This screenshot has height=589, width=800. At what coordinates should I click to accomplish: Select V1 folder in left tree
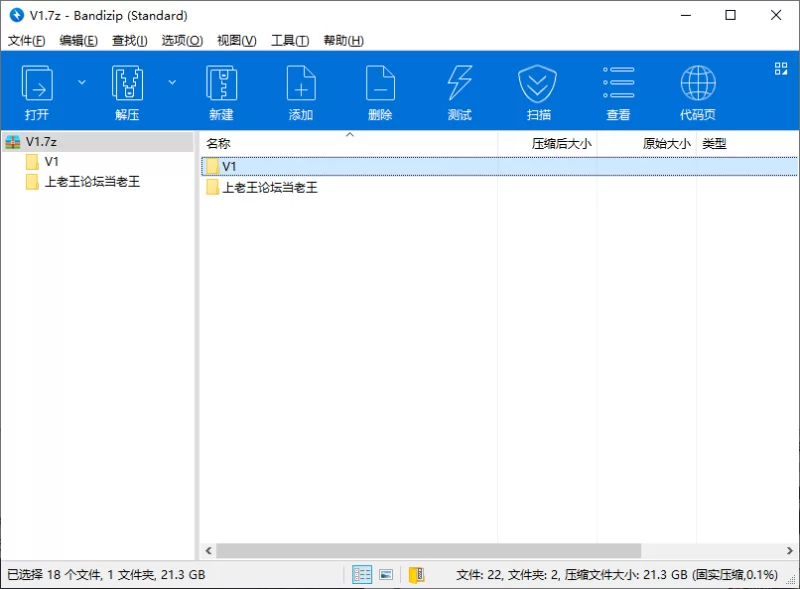pos(52,162)
